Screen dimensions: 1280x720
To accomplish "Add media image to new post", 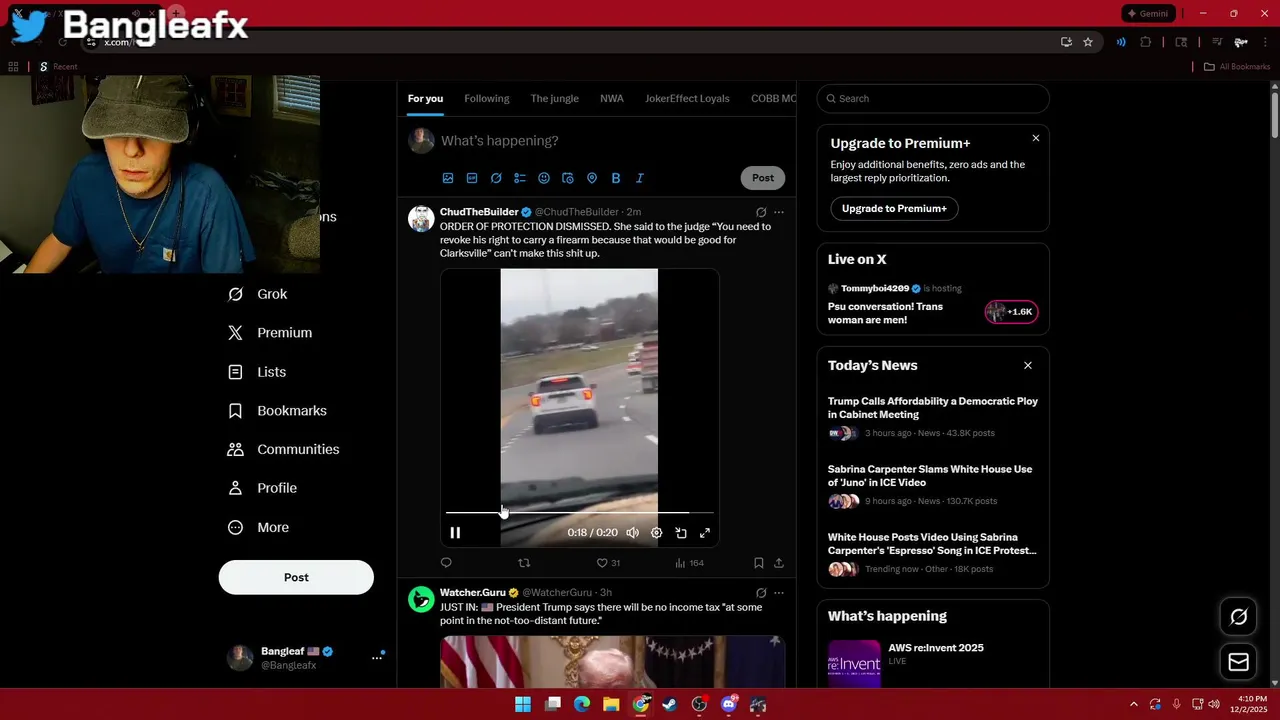I will pos(448,178).
